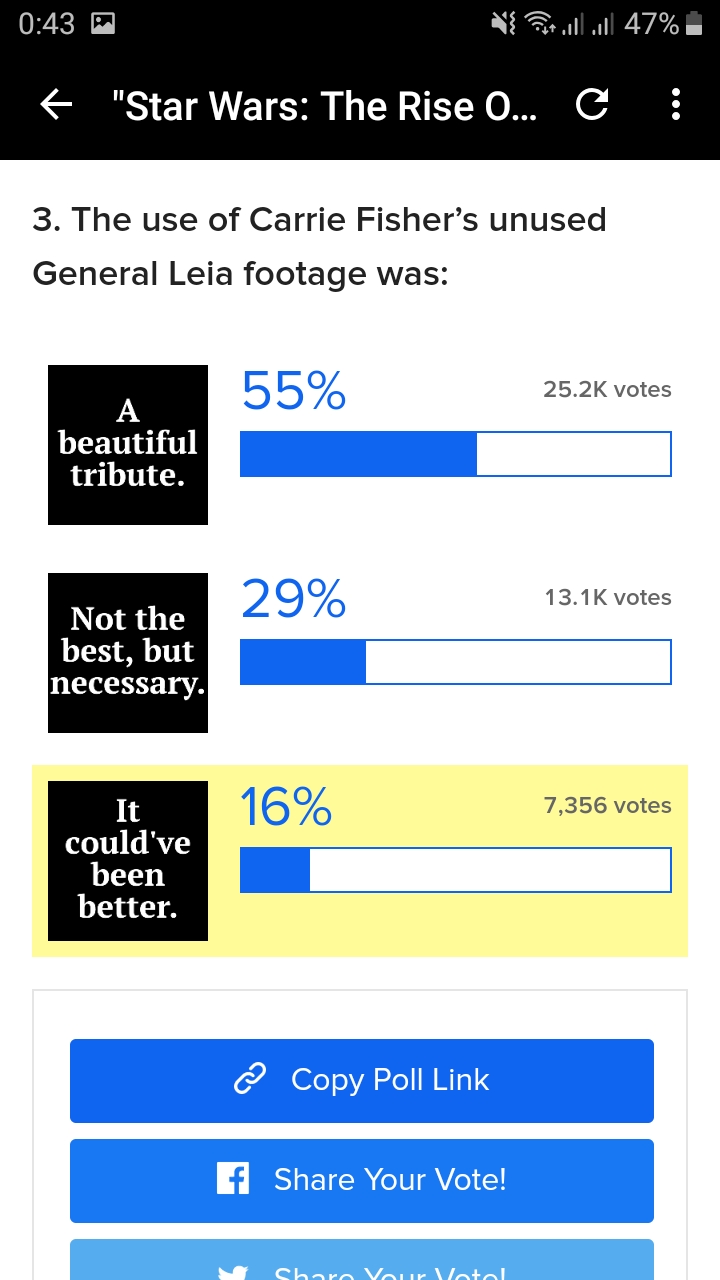Tap the gallery icon in status bar

pos(102,24)
